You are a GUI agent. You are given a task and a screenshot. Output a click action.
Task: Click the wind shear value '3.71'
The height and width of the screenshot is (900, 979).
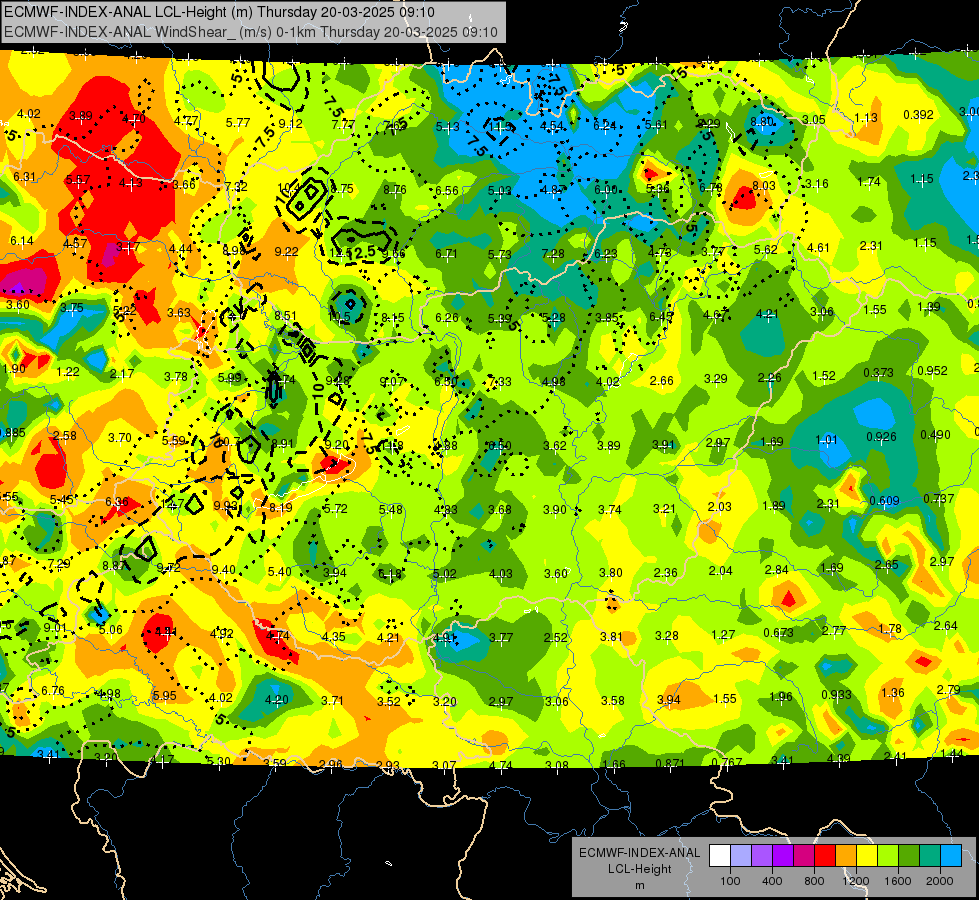pos(332,701)
